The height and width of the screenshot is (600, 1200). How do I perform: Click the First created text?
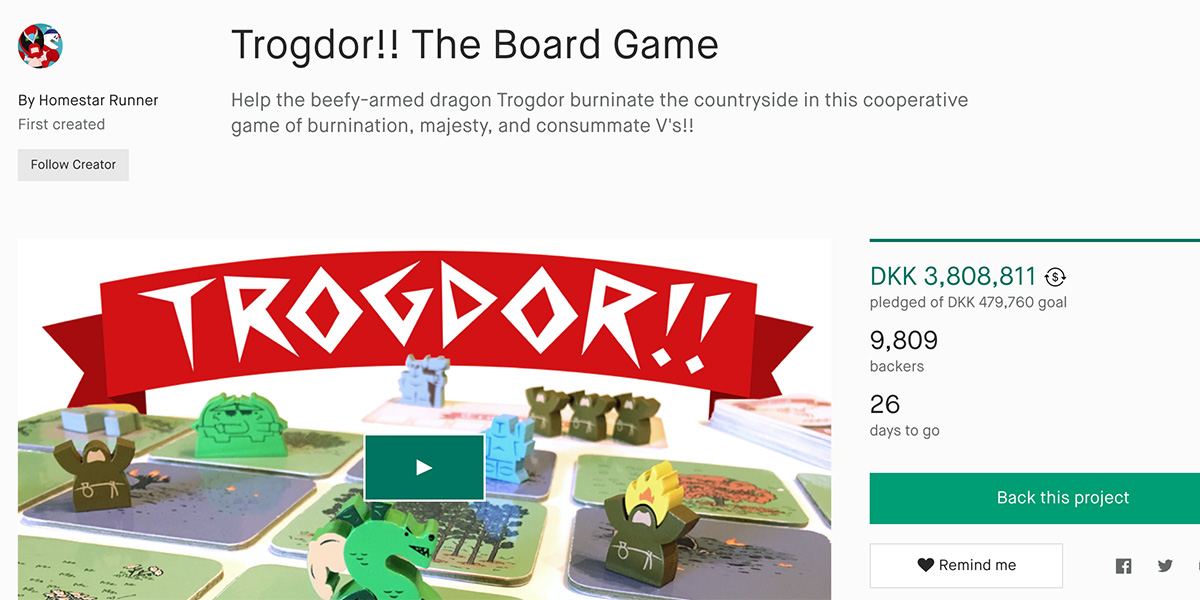[x=61, y=125]
